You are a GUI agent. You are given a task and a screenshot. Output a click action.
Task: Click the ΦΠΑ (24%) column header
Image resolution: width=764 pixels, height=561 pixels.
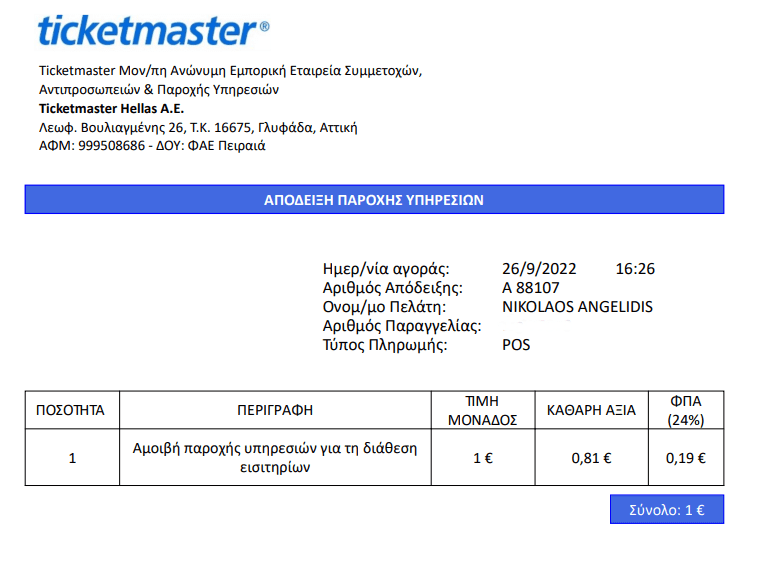[x=686, y=410]
